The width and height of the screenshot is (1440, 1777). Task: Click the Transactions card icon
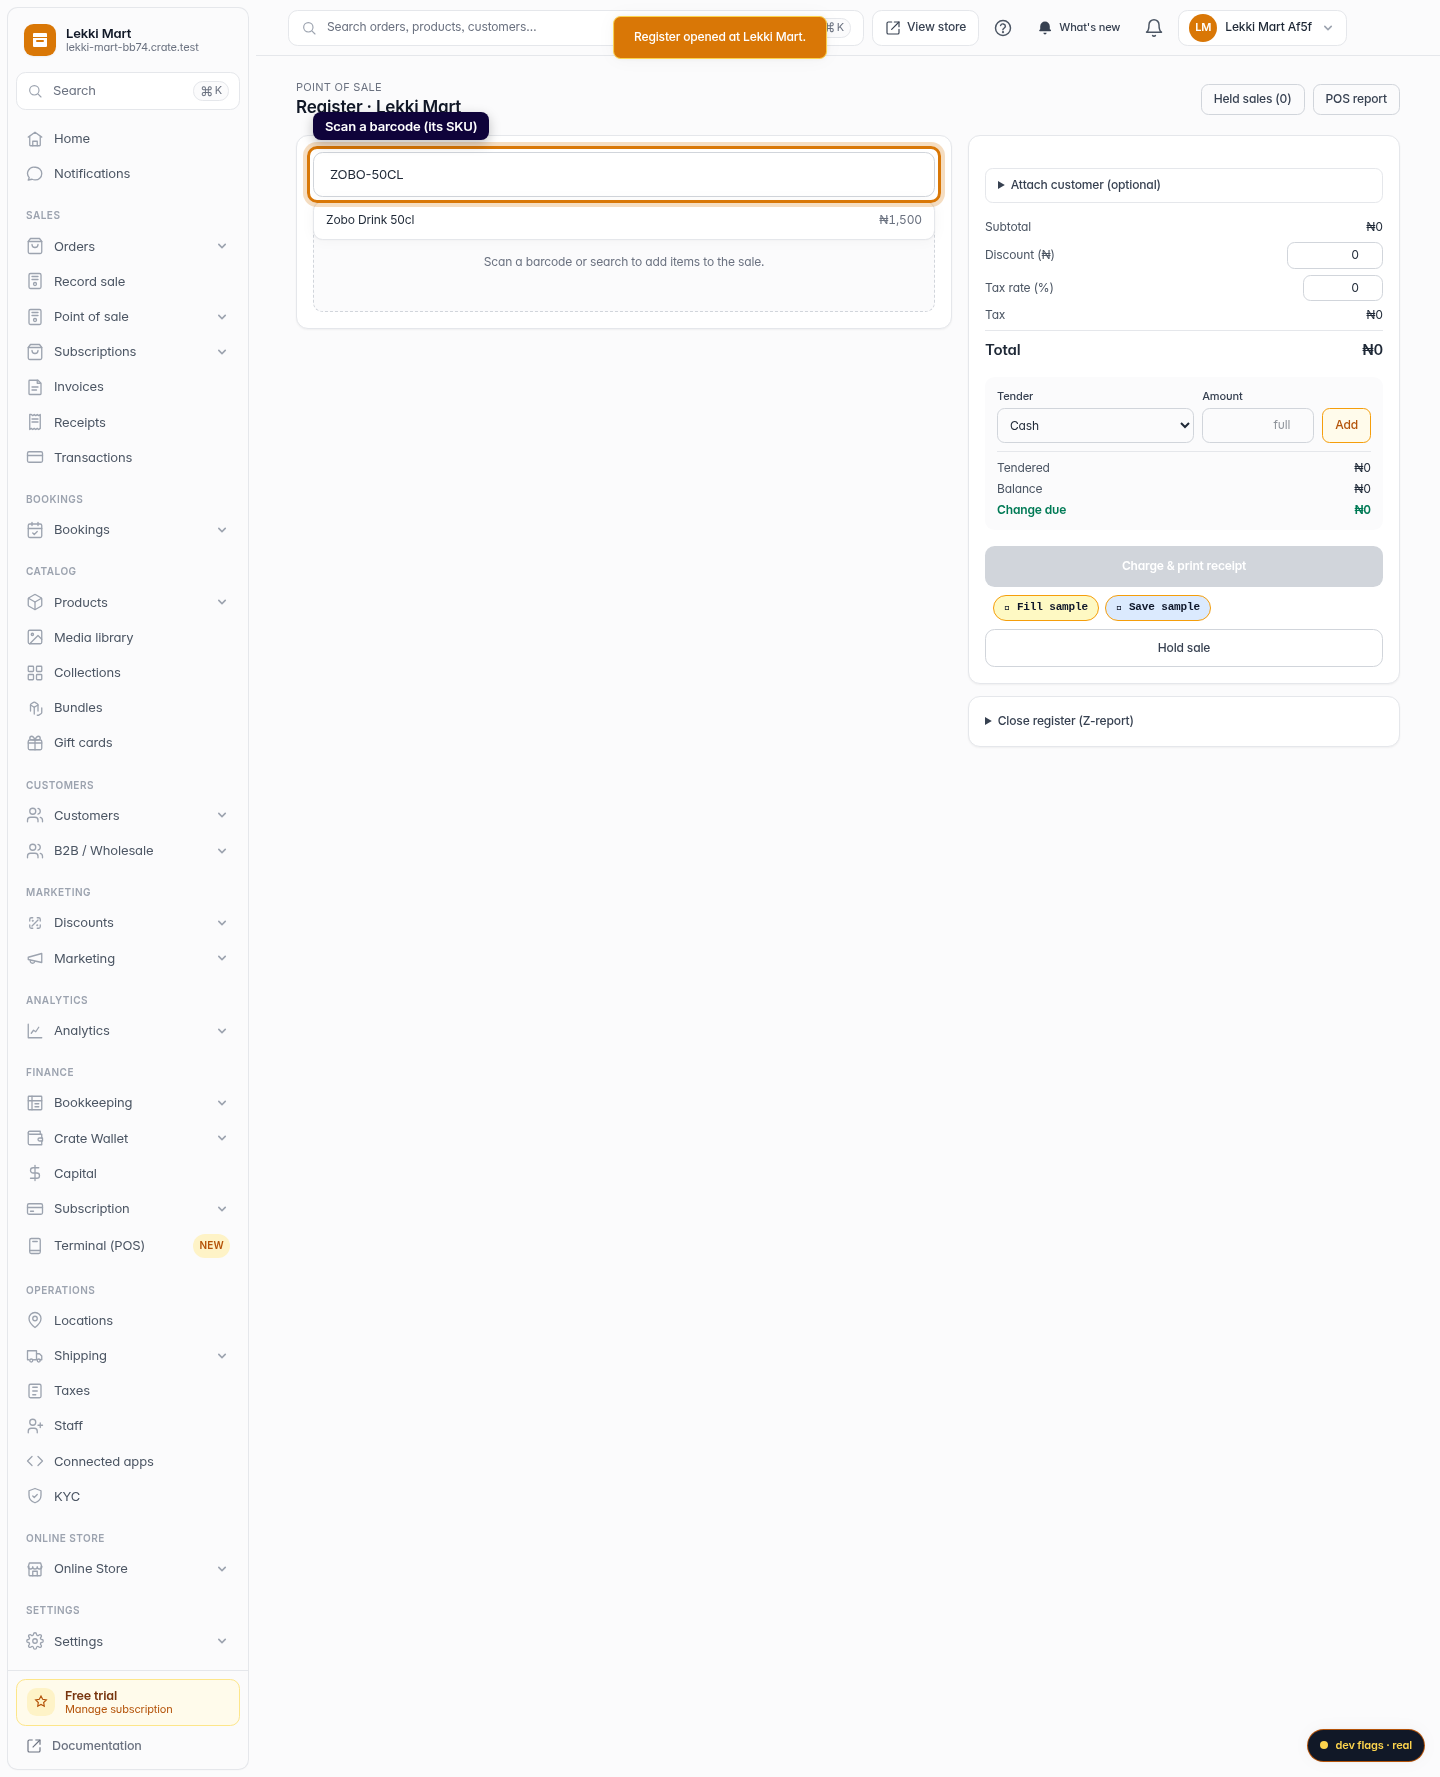(x=35, y=457)
